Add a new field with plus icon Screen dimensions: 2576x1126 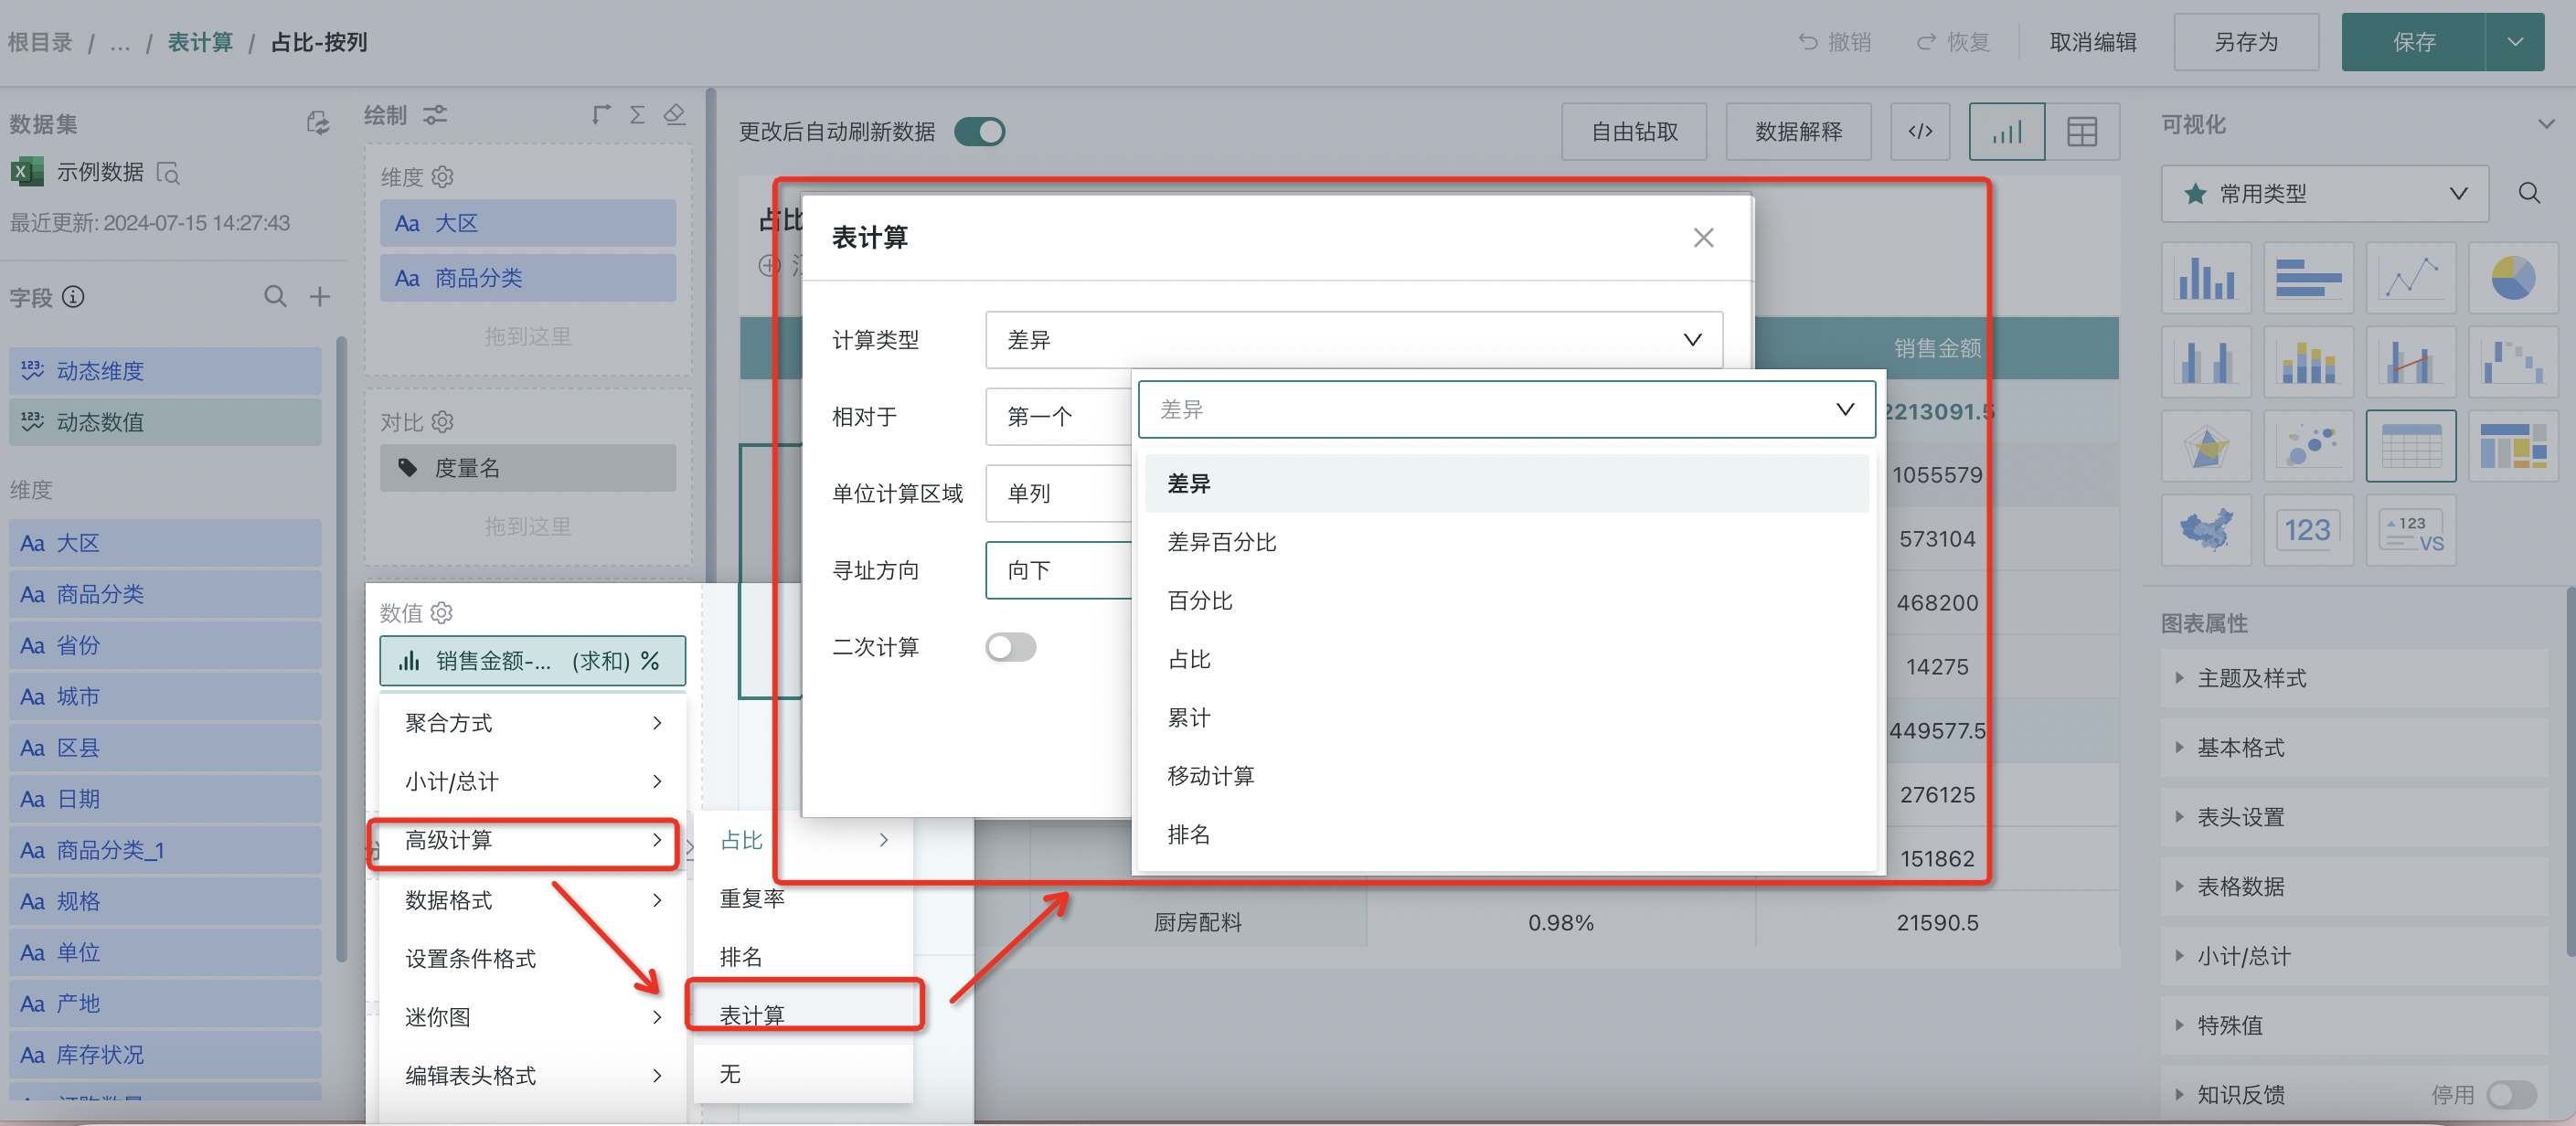point(319,297)
